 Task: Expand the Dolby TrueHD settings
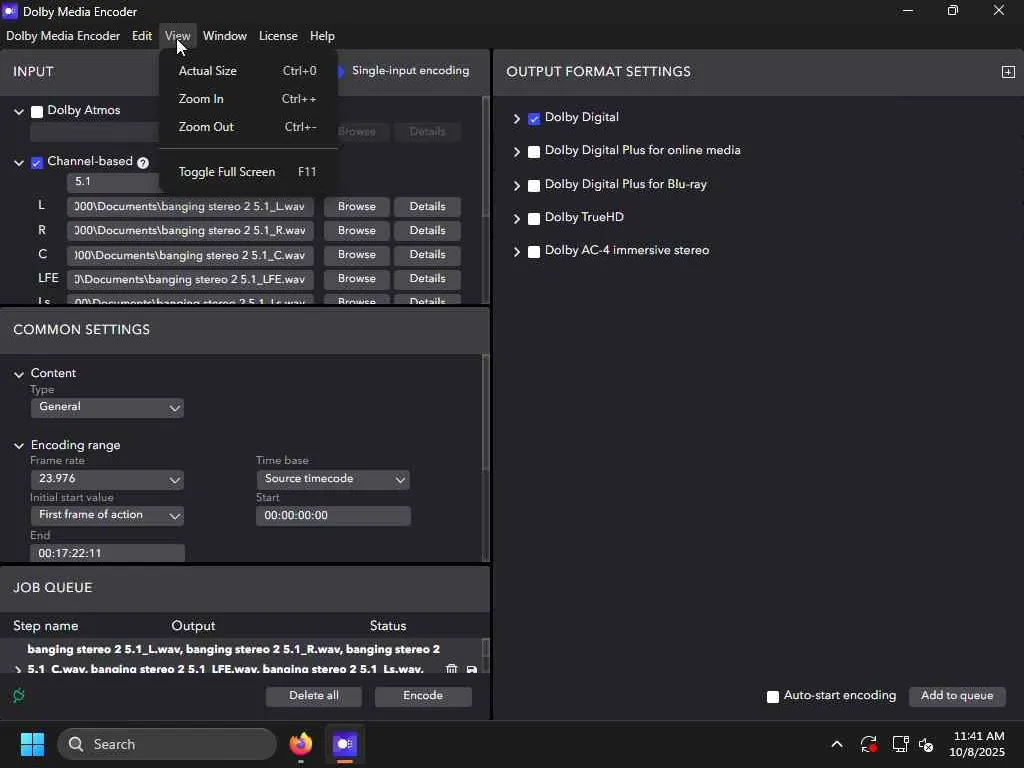point(517,218)
